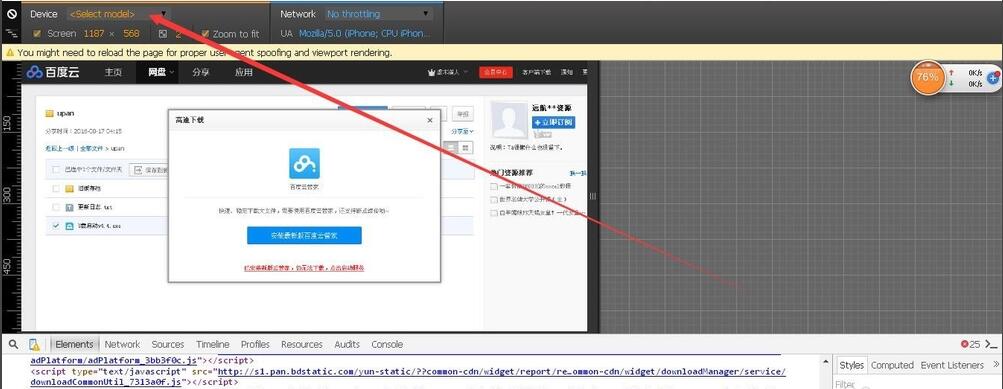Viewport: 1003px width, 389px height.
Task: Check the second recommended resource checkbox
Action: (494, 200)
